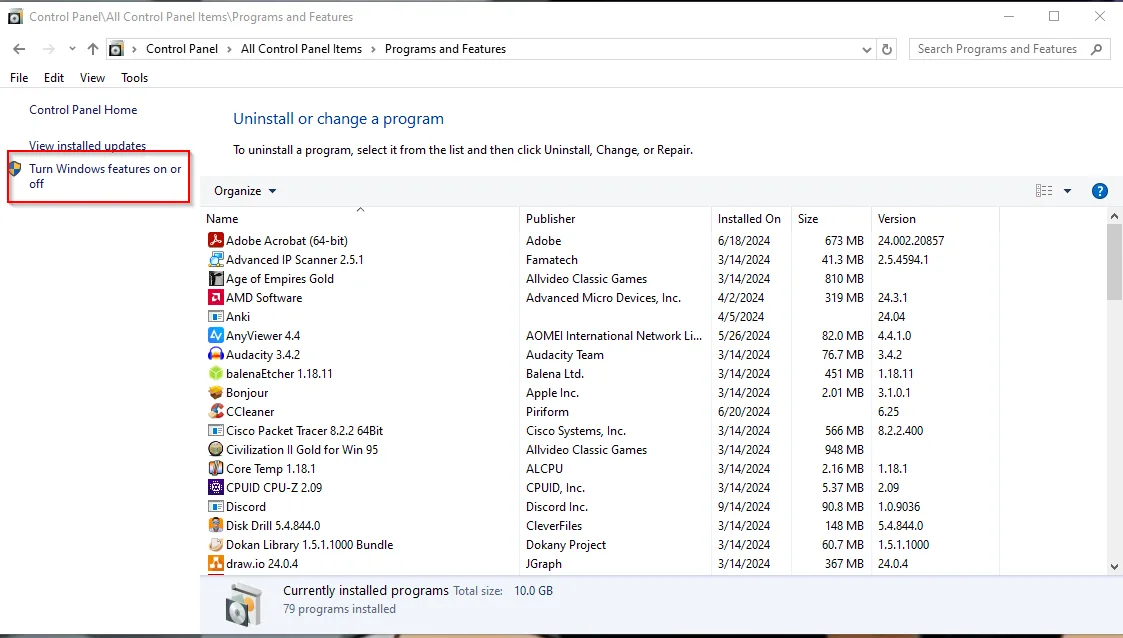
Task: Click the AMD Software icon
Action: click(x=216, y=298)
